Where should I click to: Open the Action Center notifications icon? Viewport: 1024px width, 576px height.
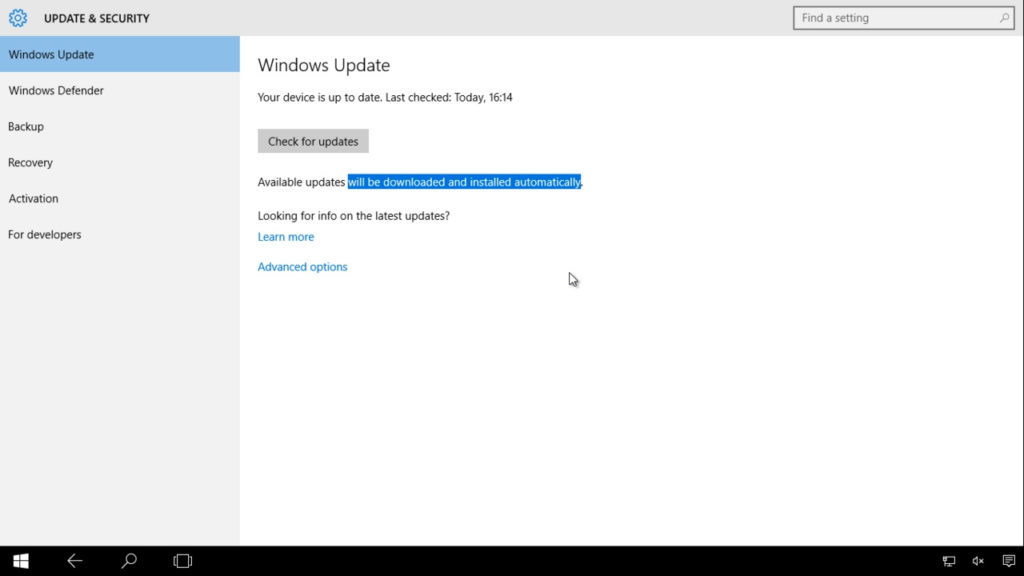[x=1008, y=561]
